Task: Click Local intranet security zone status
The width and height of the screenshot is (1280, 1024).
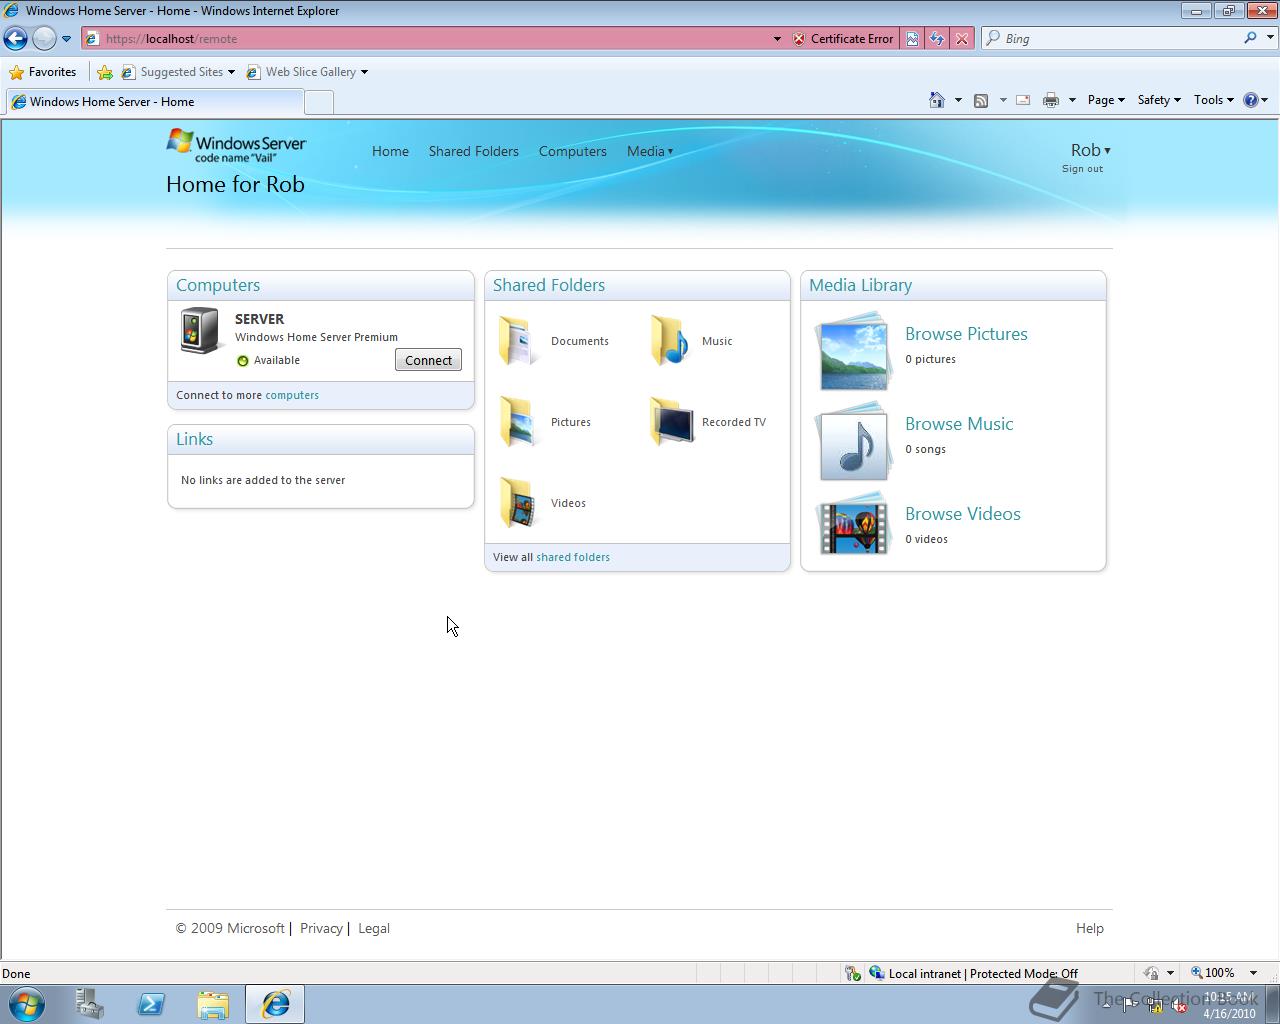Action: pos(973,973)
